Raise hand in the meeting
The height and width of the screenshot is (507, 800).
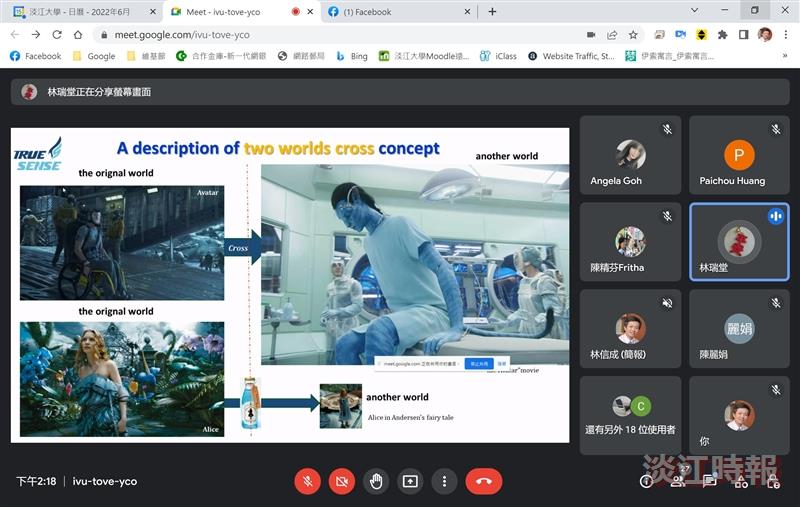(376, 481)
